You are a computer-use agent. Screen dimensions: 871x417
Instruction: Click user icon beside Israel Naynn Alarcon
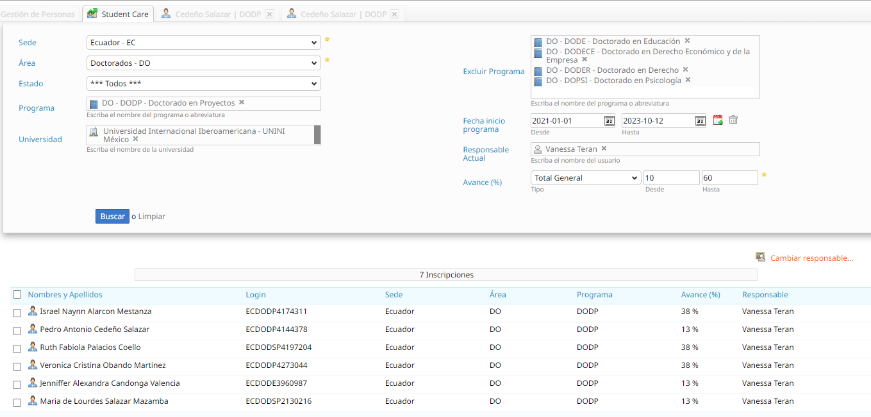point(32,311)
